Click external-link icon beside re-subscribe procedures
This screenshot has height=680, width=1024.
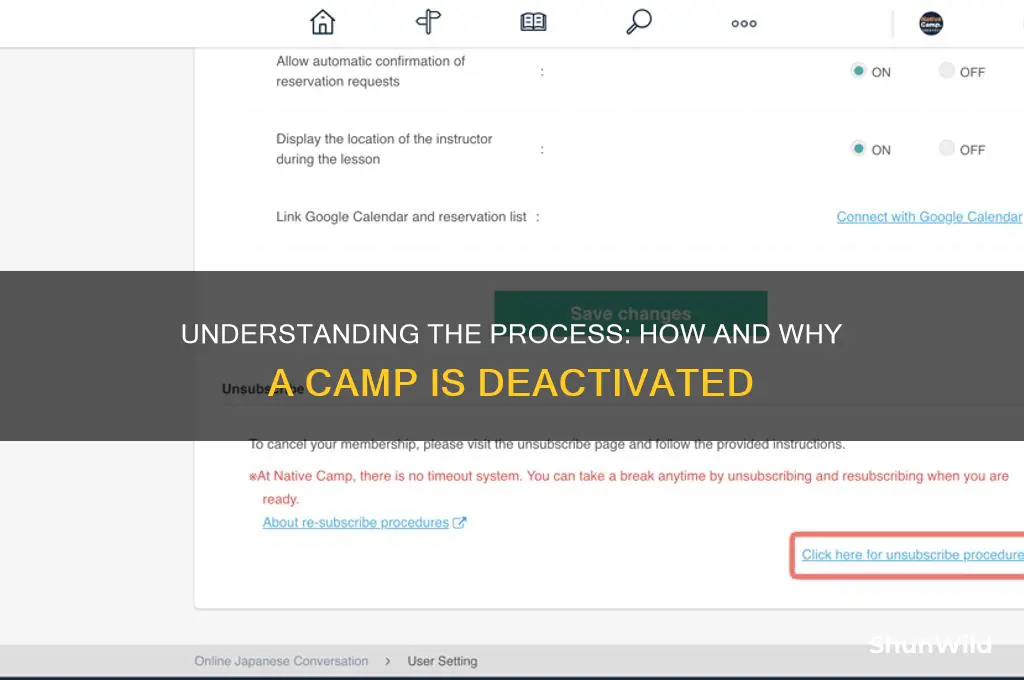click(x=460, y=523)
